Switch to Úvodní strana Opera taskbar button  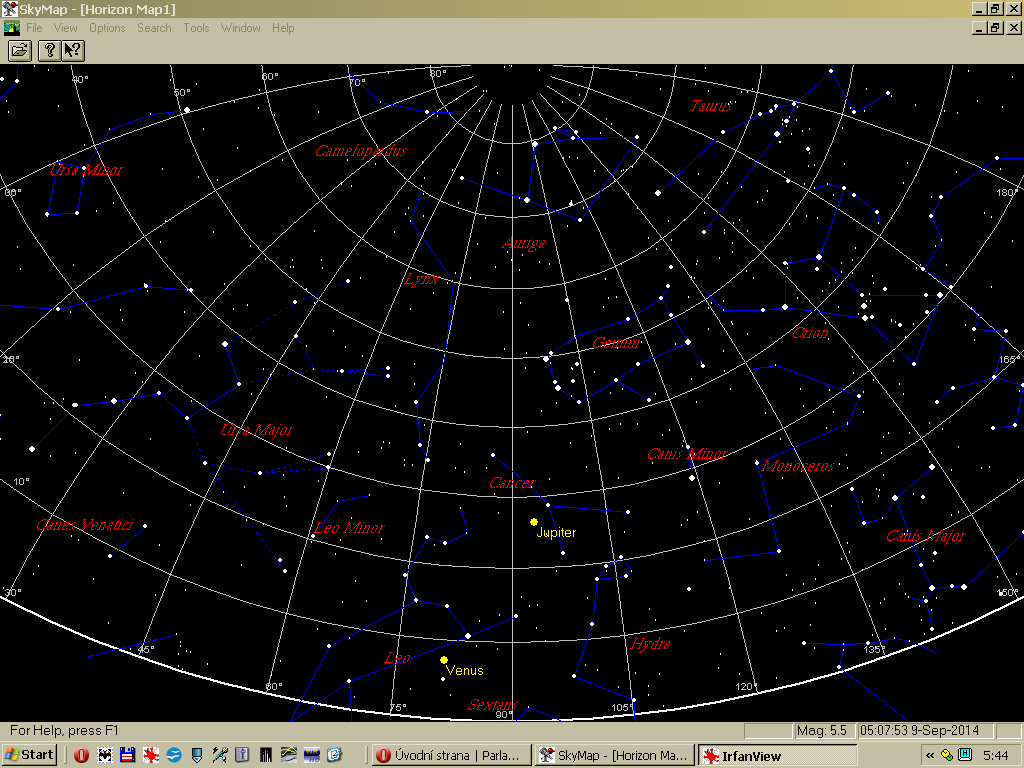(x=450, y=756)
